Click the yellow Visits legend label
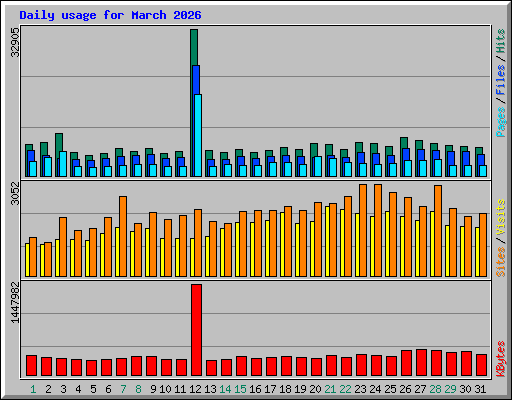Image resolution: width=512 pixels, height=400 pixels. (501, 217)
